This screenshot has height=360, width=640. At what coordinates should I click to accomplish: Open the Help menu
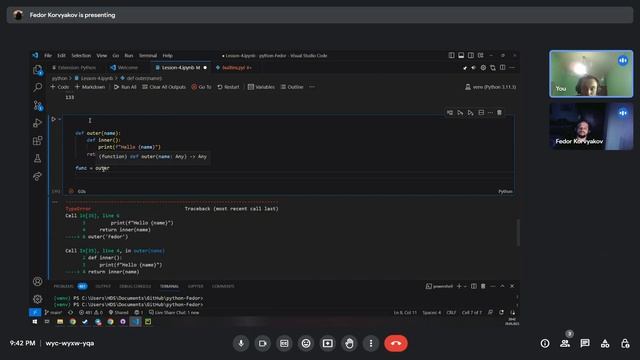click(x=167, y=56)
